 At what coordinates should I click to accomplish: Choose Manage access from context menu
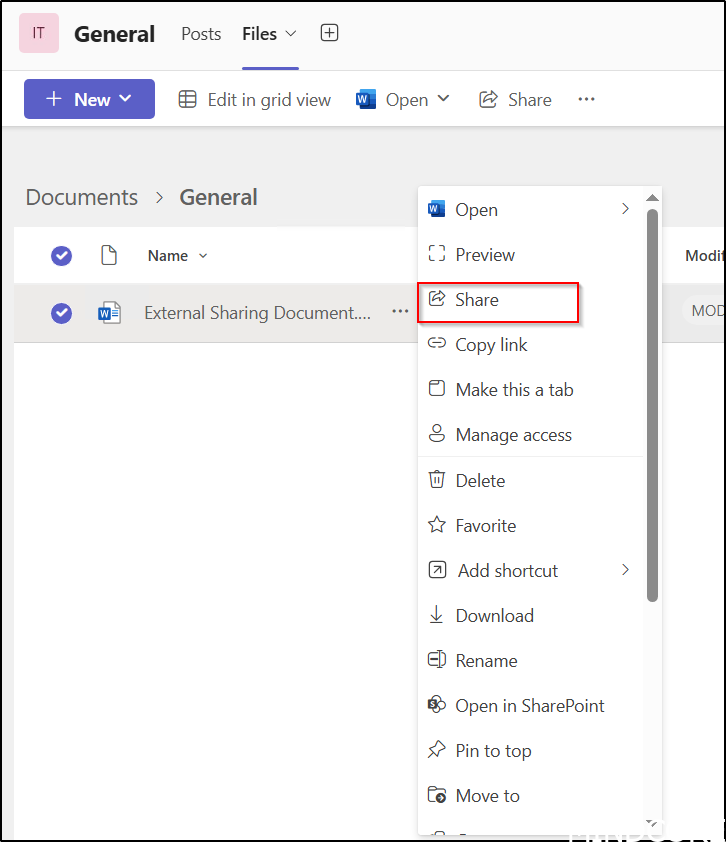click(513, 435)
